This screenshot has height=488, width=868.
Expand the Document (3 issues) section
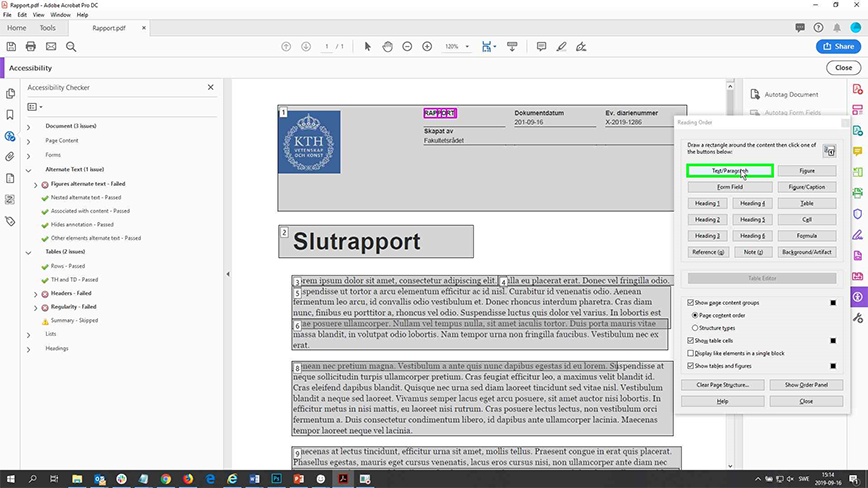pos(28,126)
